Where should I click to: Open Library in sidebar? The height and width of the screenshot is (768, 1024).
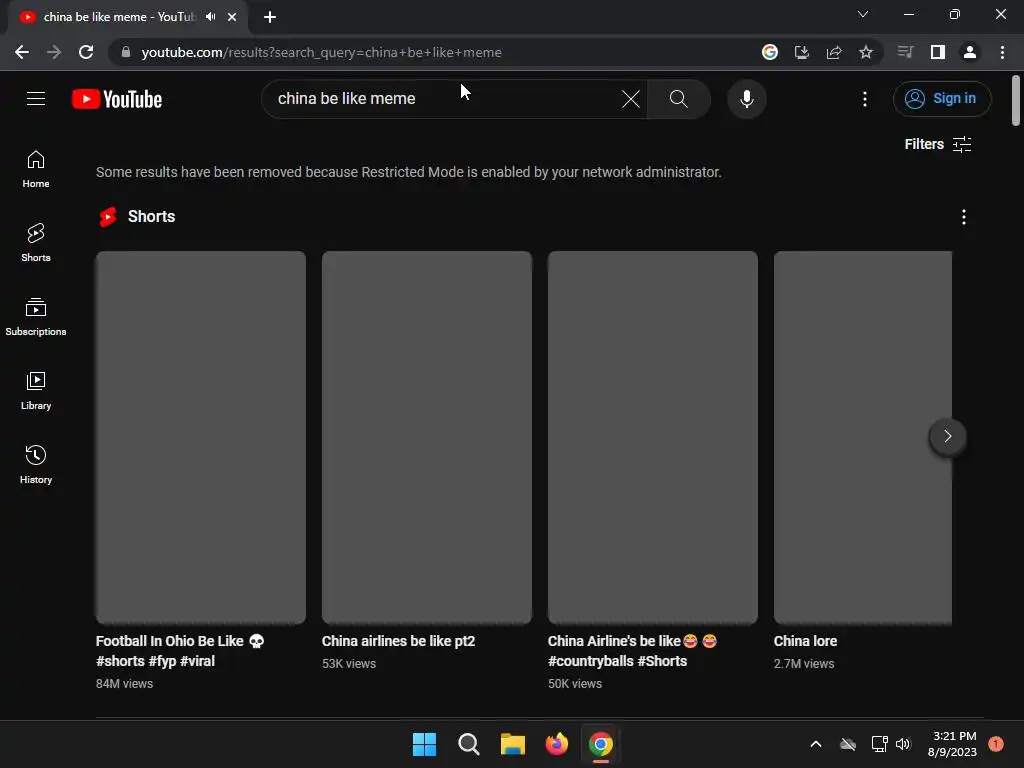coord(36,391)
